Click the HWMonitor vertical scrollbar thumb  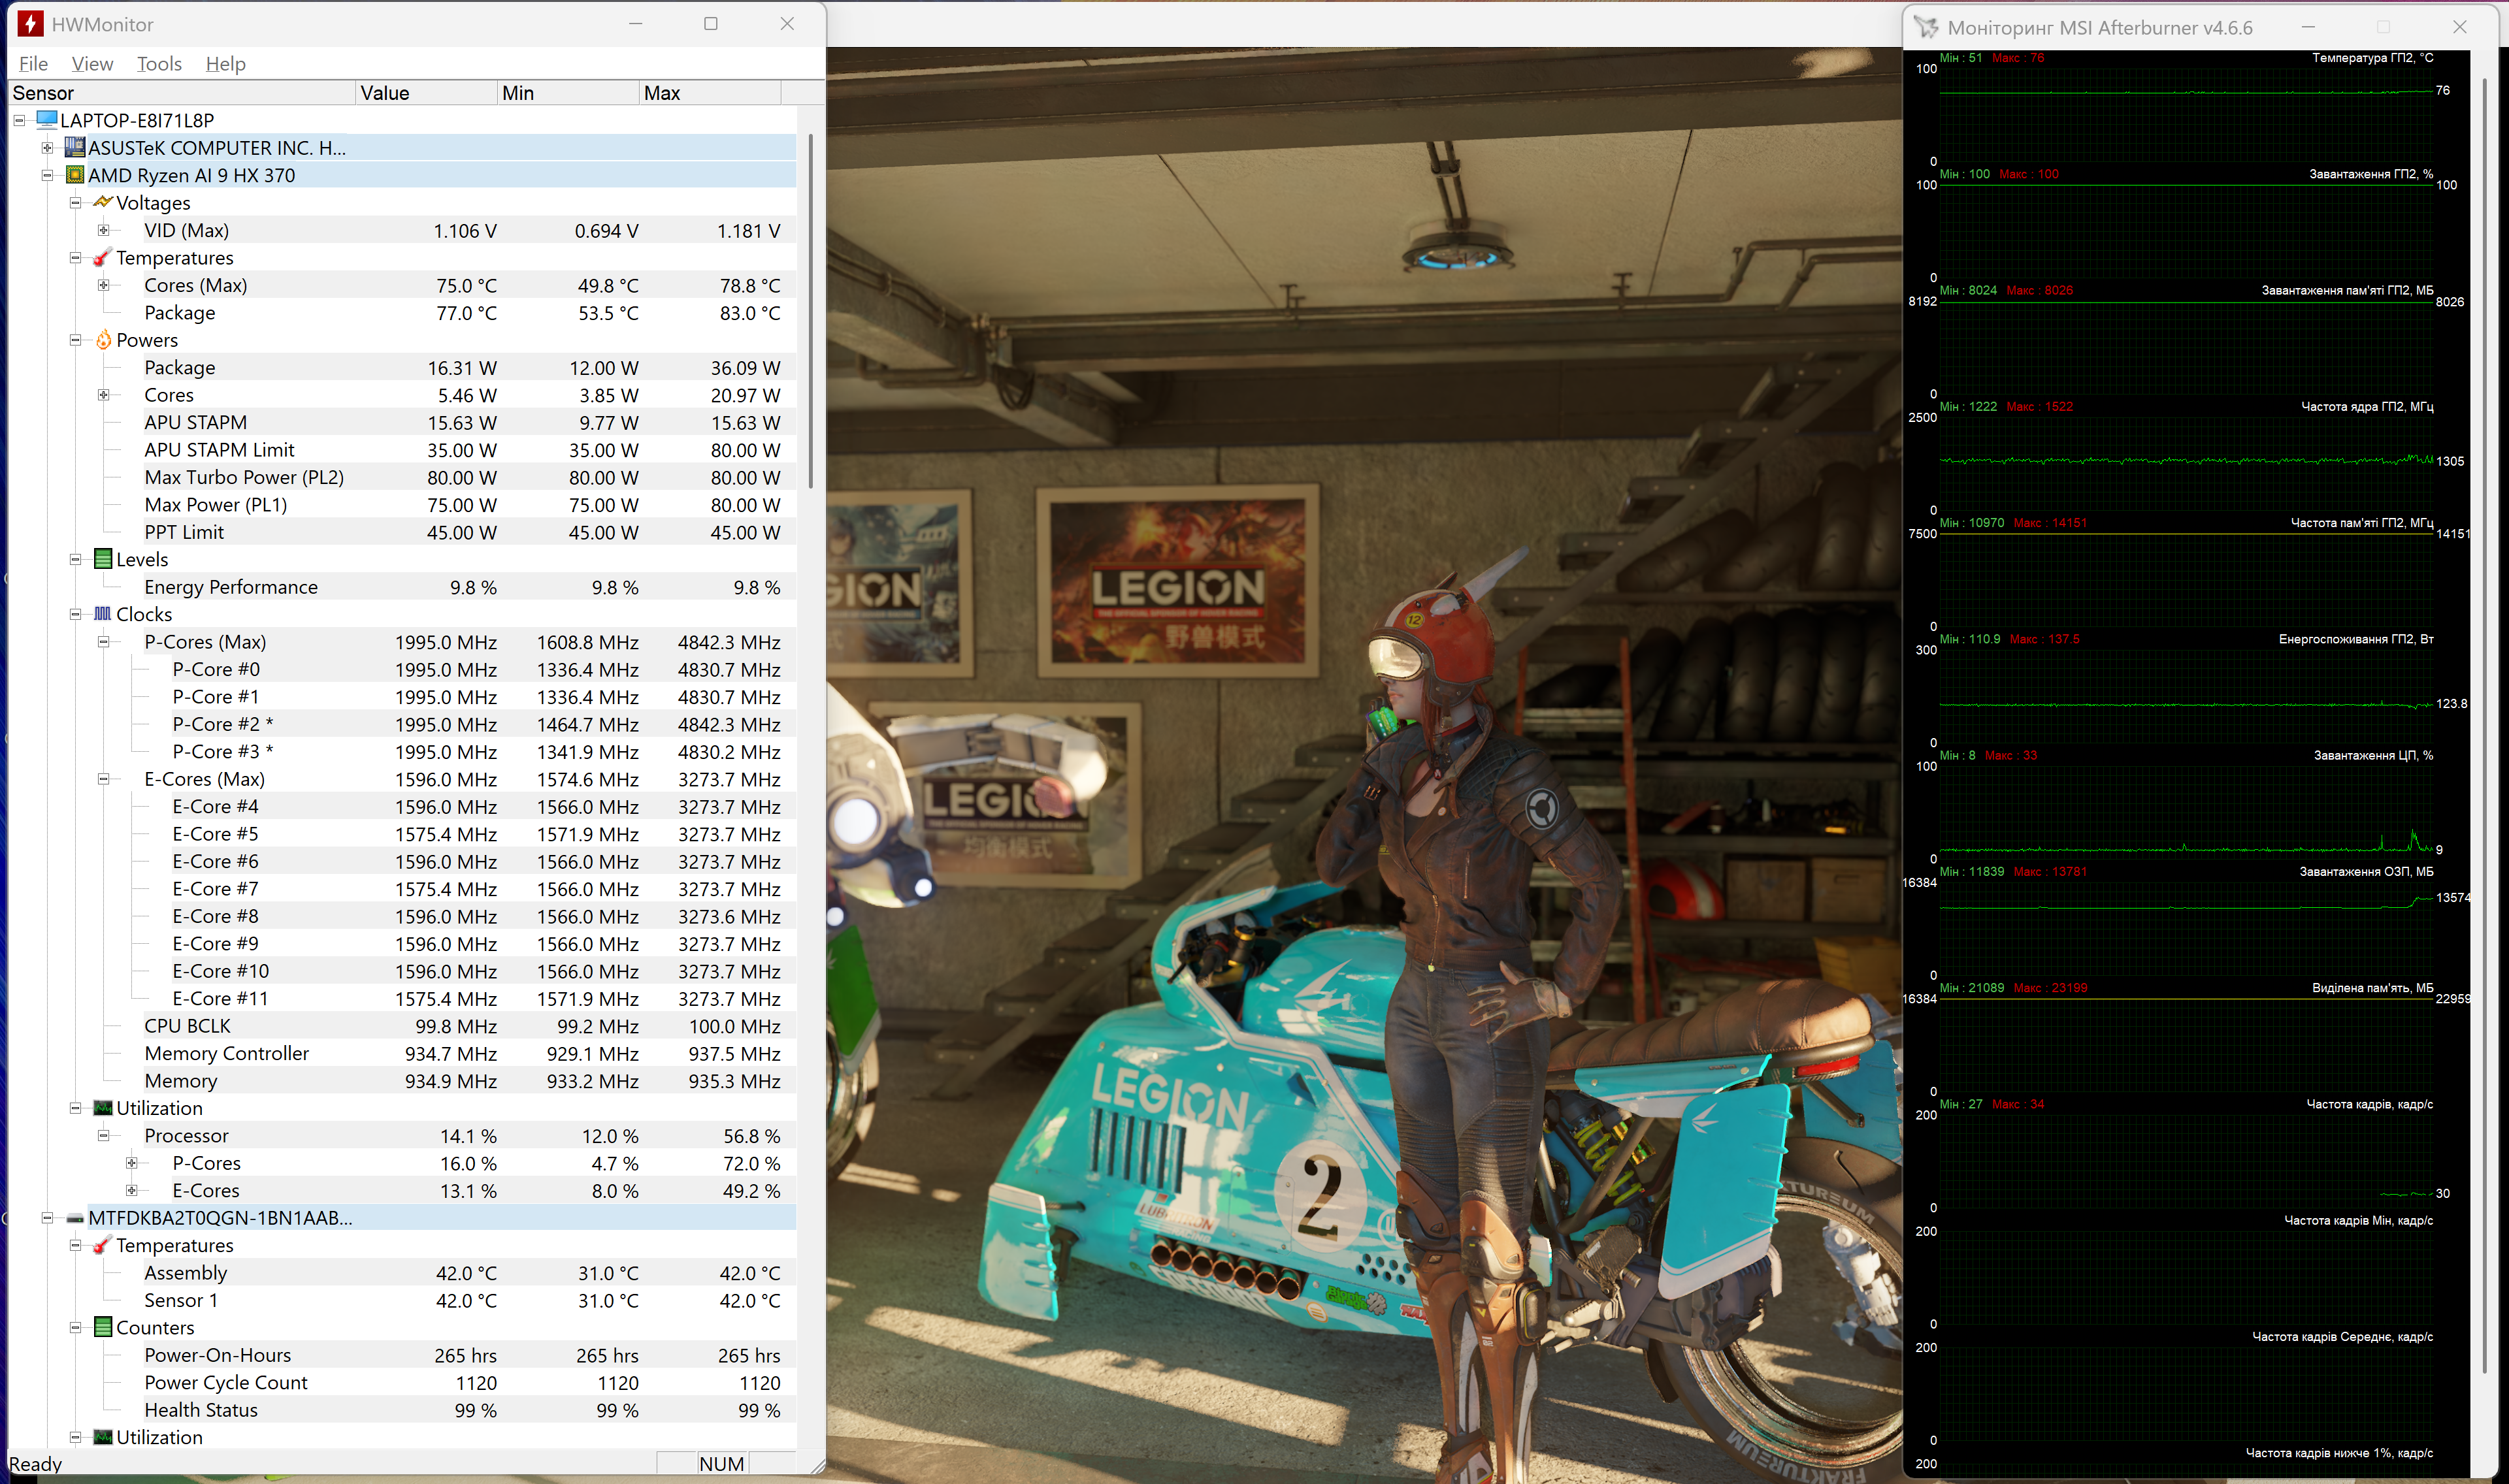pyautogui.click(x=810, y=310)
